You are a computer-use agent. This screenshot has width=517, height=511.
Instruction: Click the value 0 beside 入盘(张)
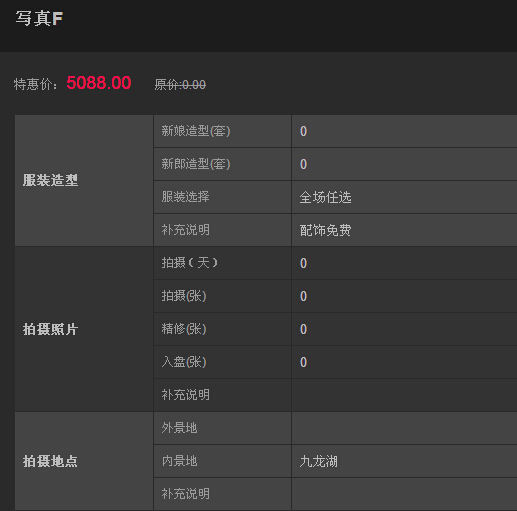click(303, 362)
